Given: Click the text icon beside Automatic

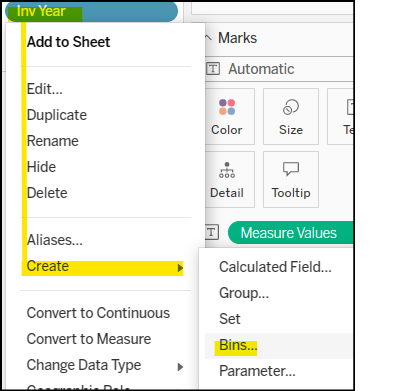Looking at the screenshot, I should click(x=213, y=69).
